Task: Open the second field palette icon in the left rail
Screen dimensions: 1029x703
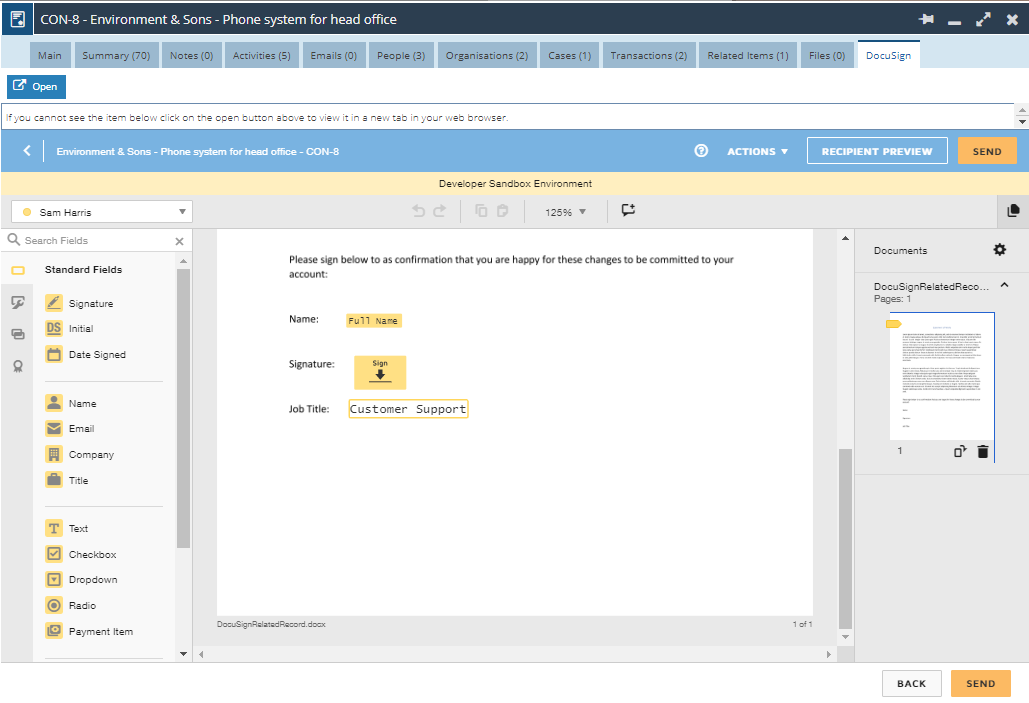Action: click(x=18, y=302)
